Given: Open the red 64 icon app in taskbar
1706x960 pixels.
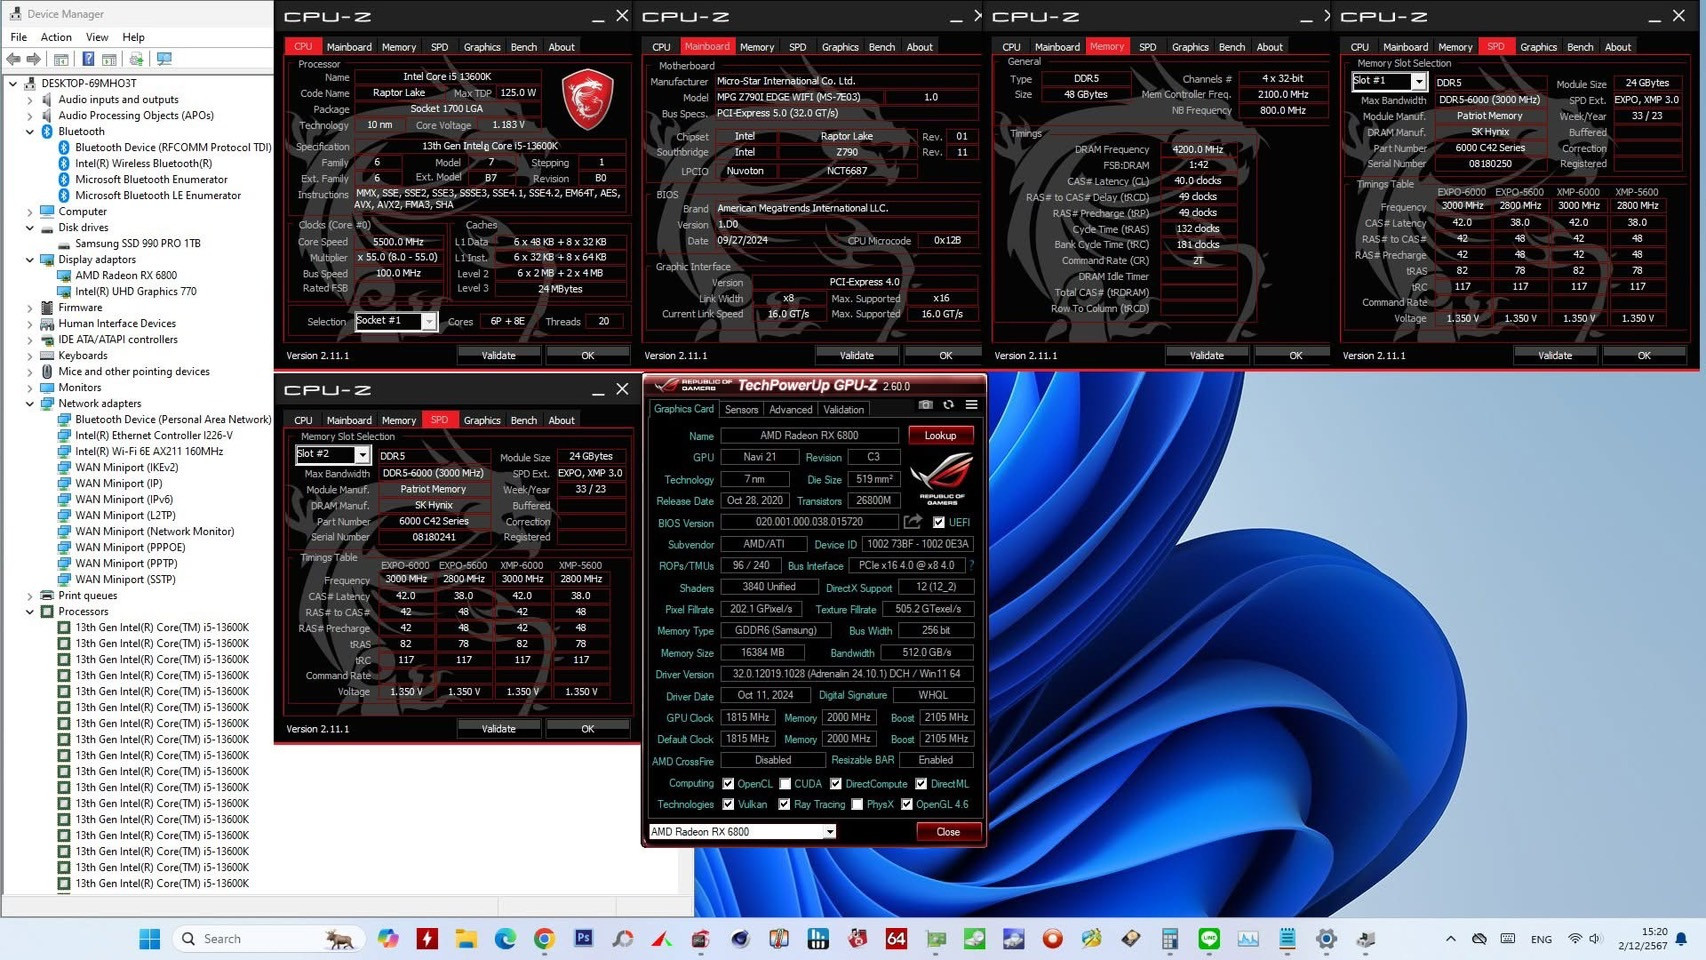Looking at the screenshot, I should (896, 938).
